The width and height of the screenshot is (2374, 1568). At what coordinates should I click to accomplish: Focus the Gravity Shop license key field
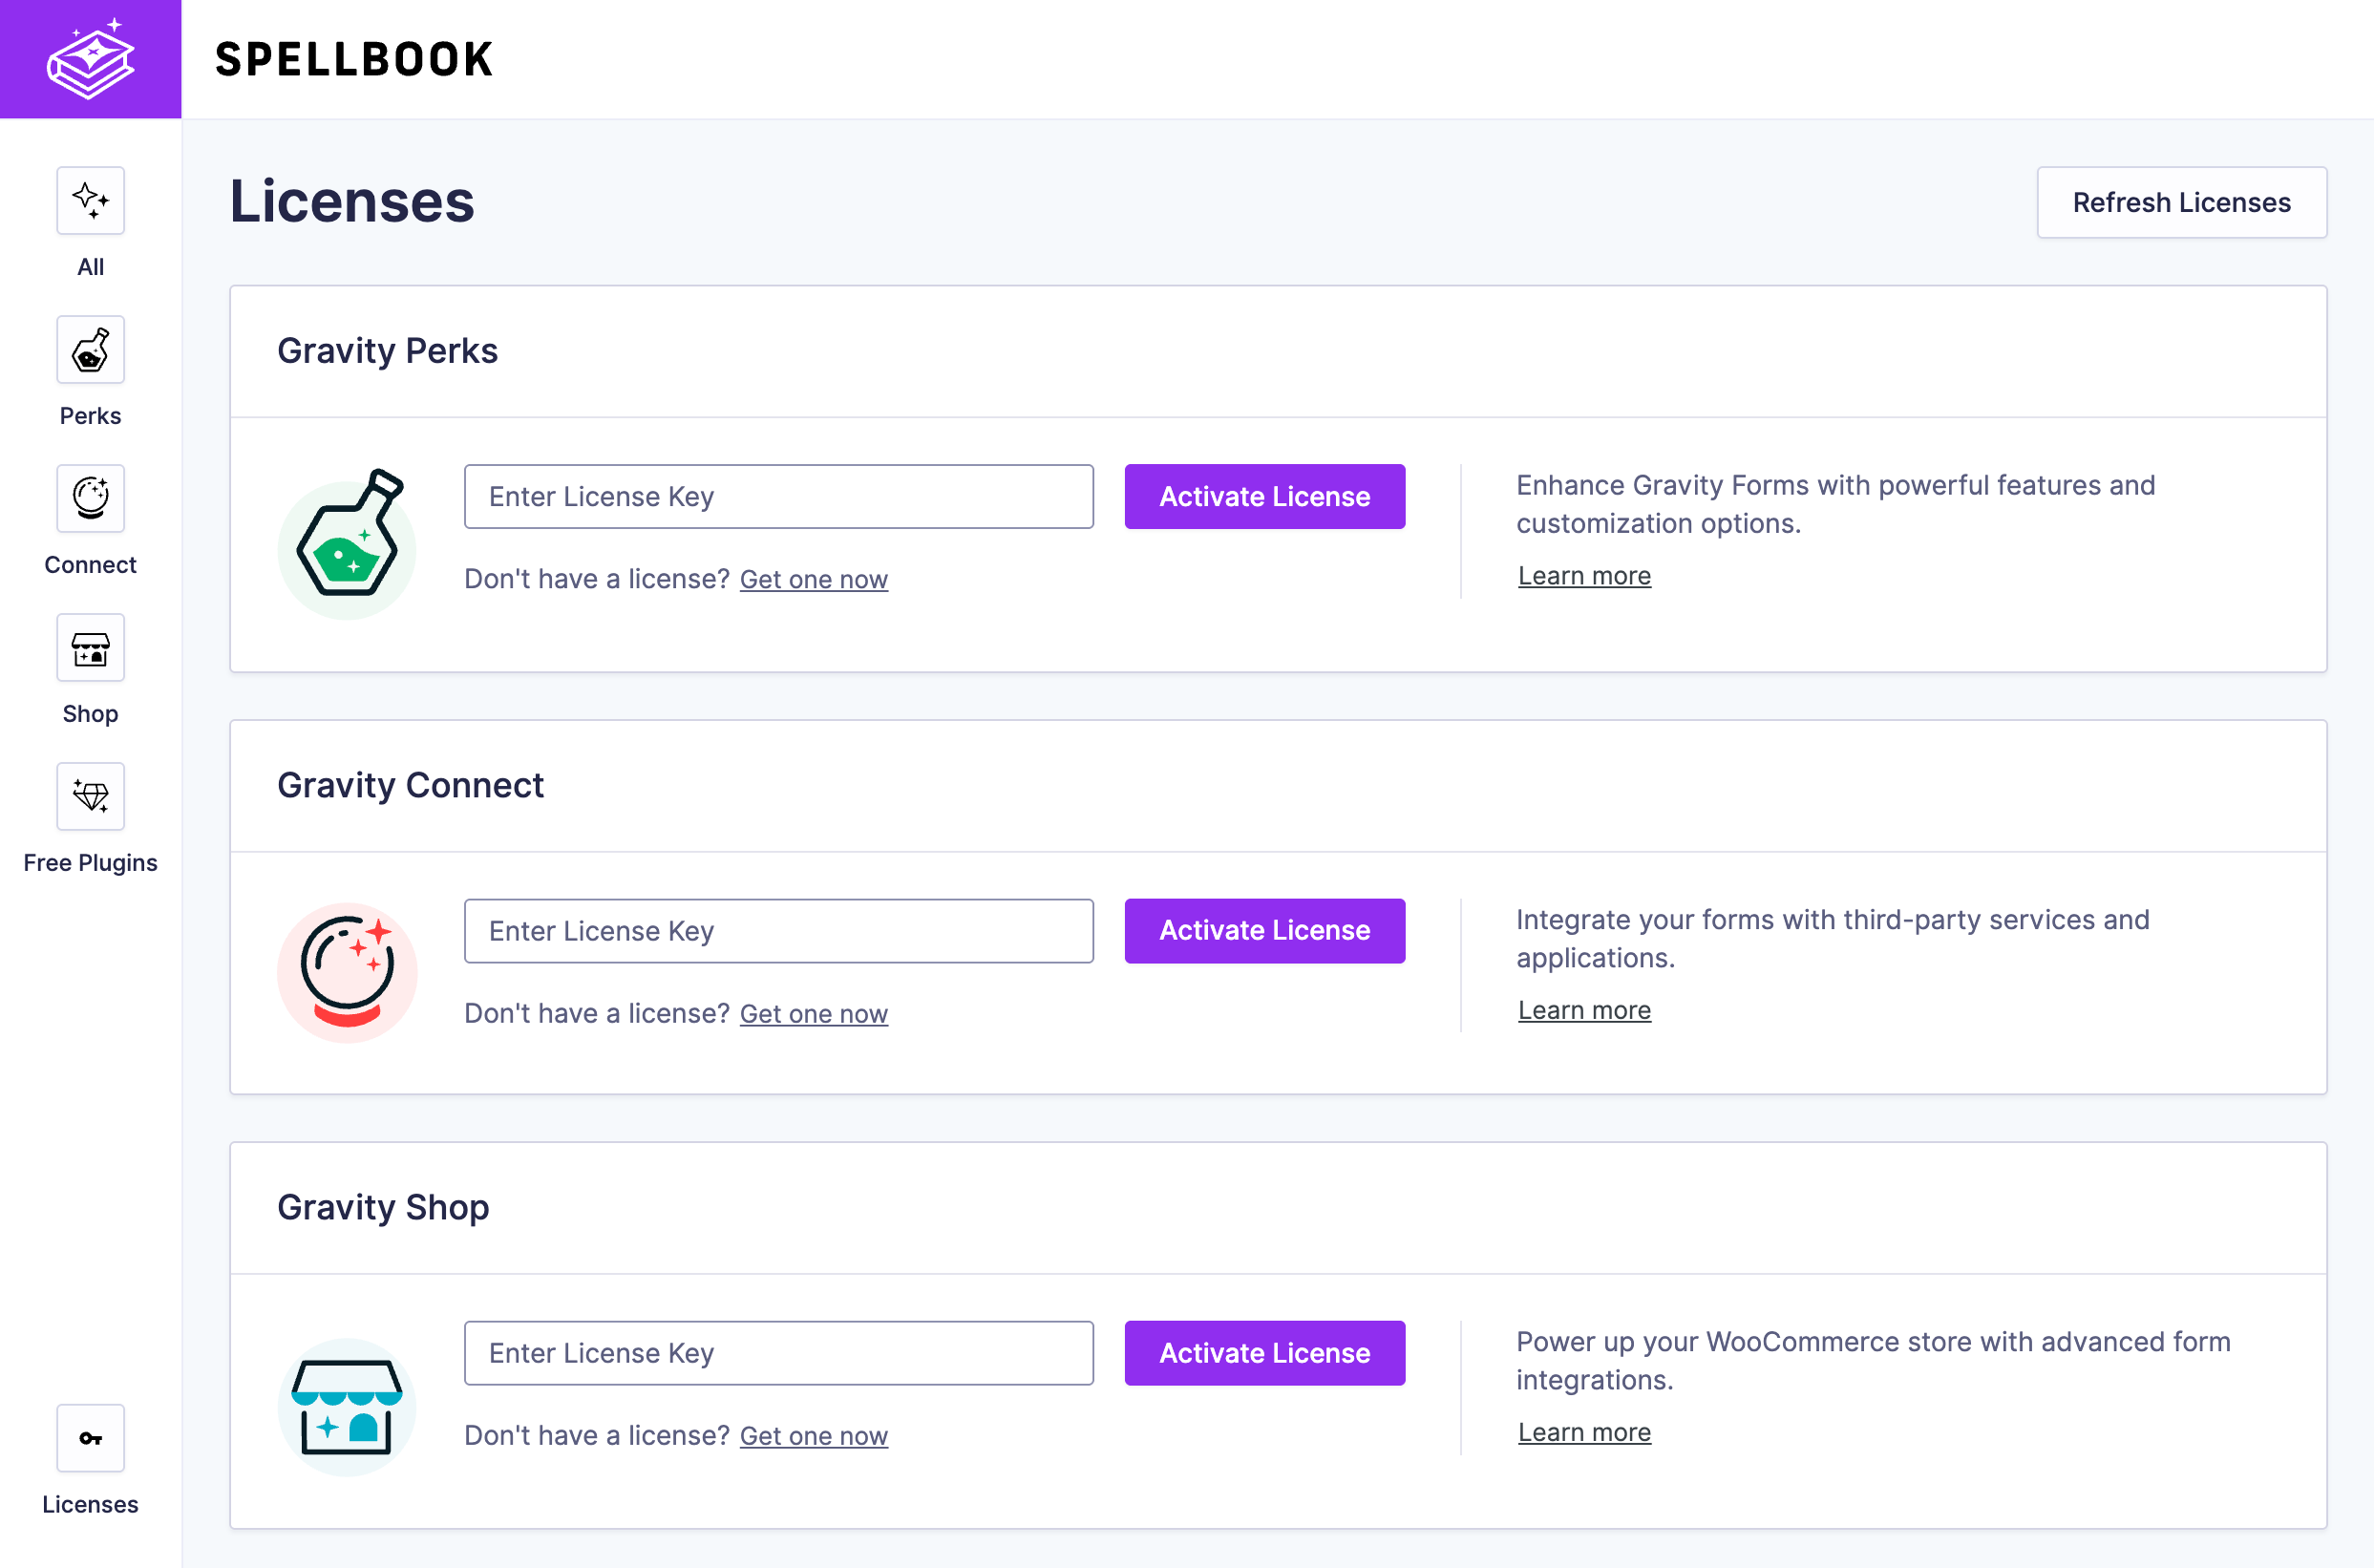click(778, 1352)
